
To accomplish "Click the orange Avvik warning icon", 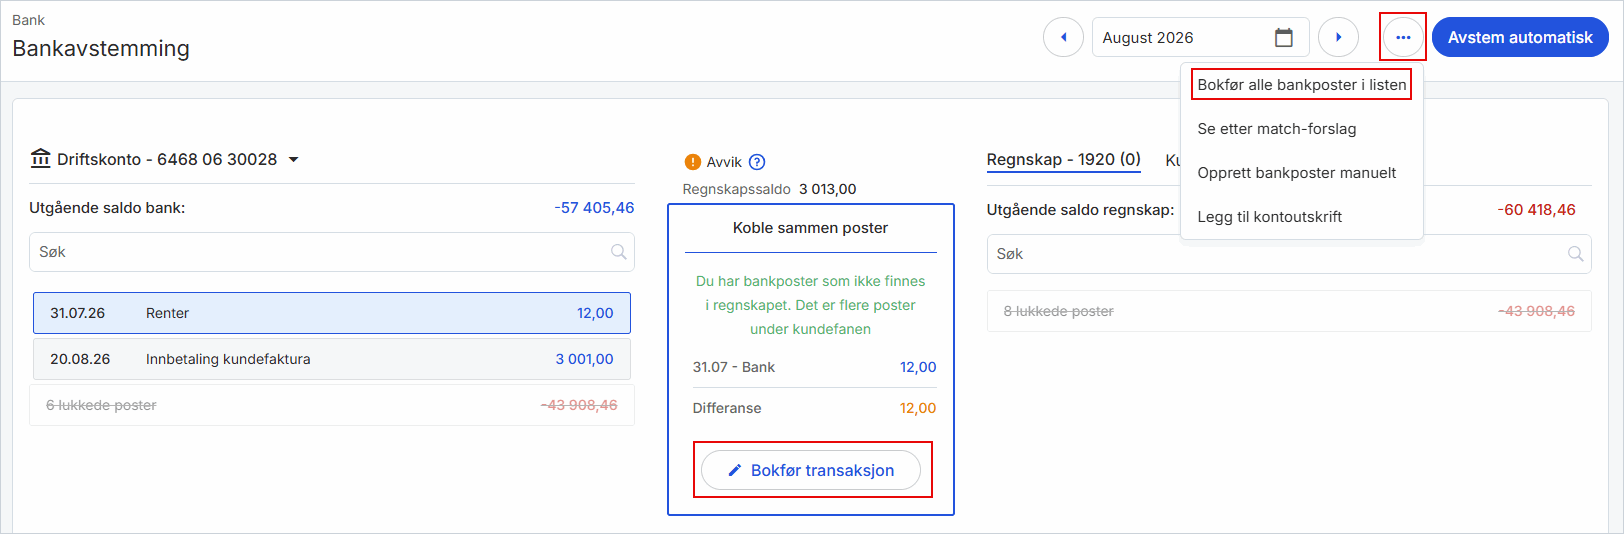I will pyautogui.click(x=693, y=162).
